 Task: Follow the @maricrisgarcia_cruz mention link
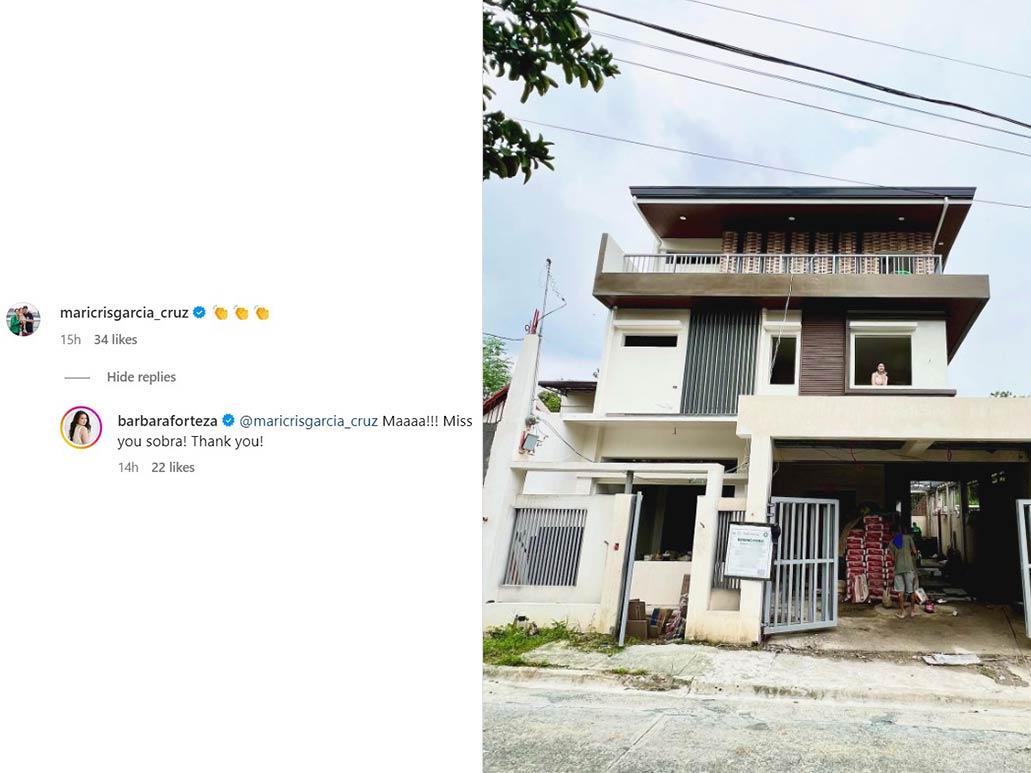[308, 421]
